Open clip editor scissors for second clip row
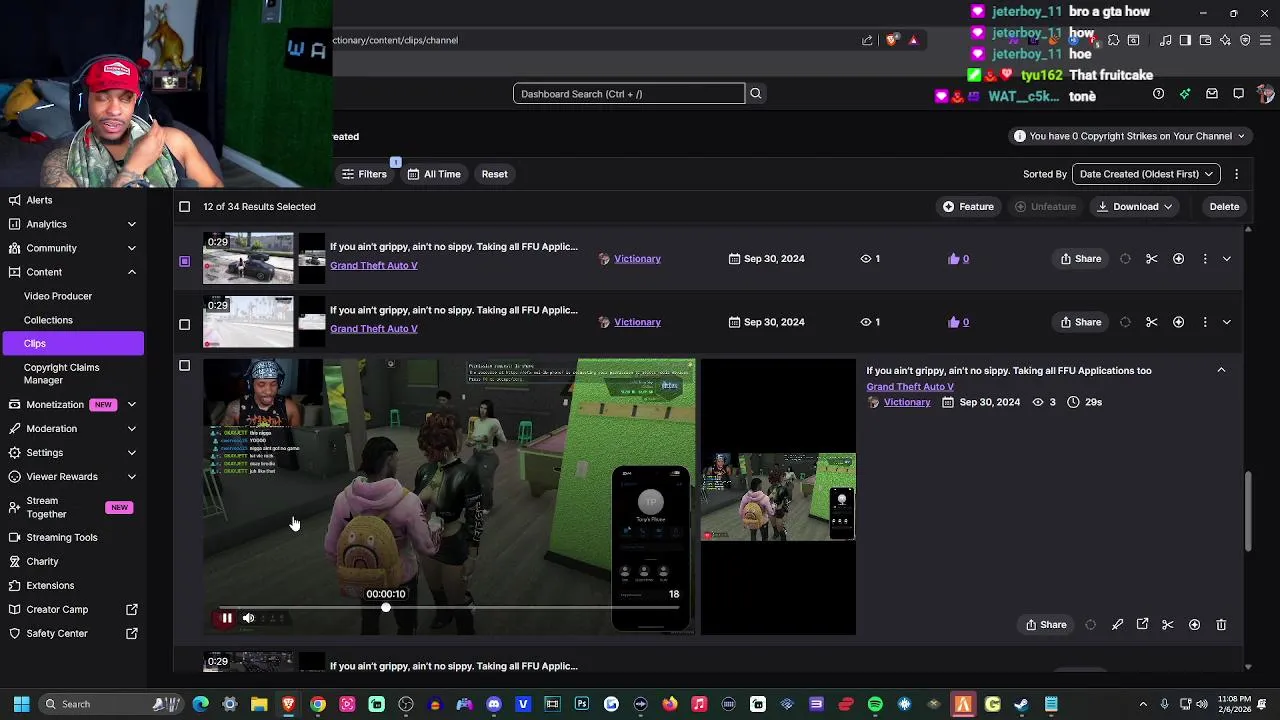The width and height of the screenshot is (1280, 720). [x=1152, y=322]
